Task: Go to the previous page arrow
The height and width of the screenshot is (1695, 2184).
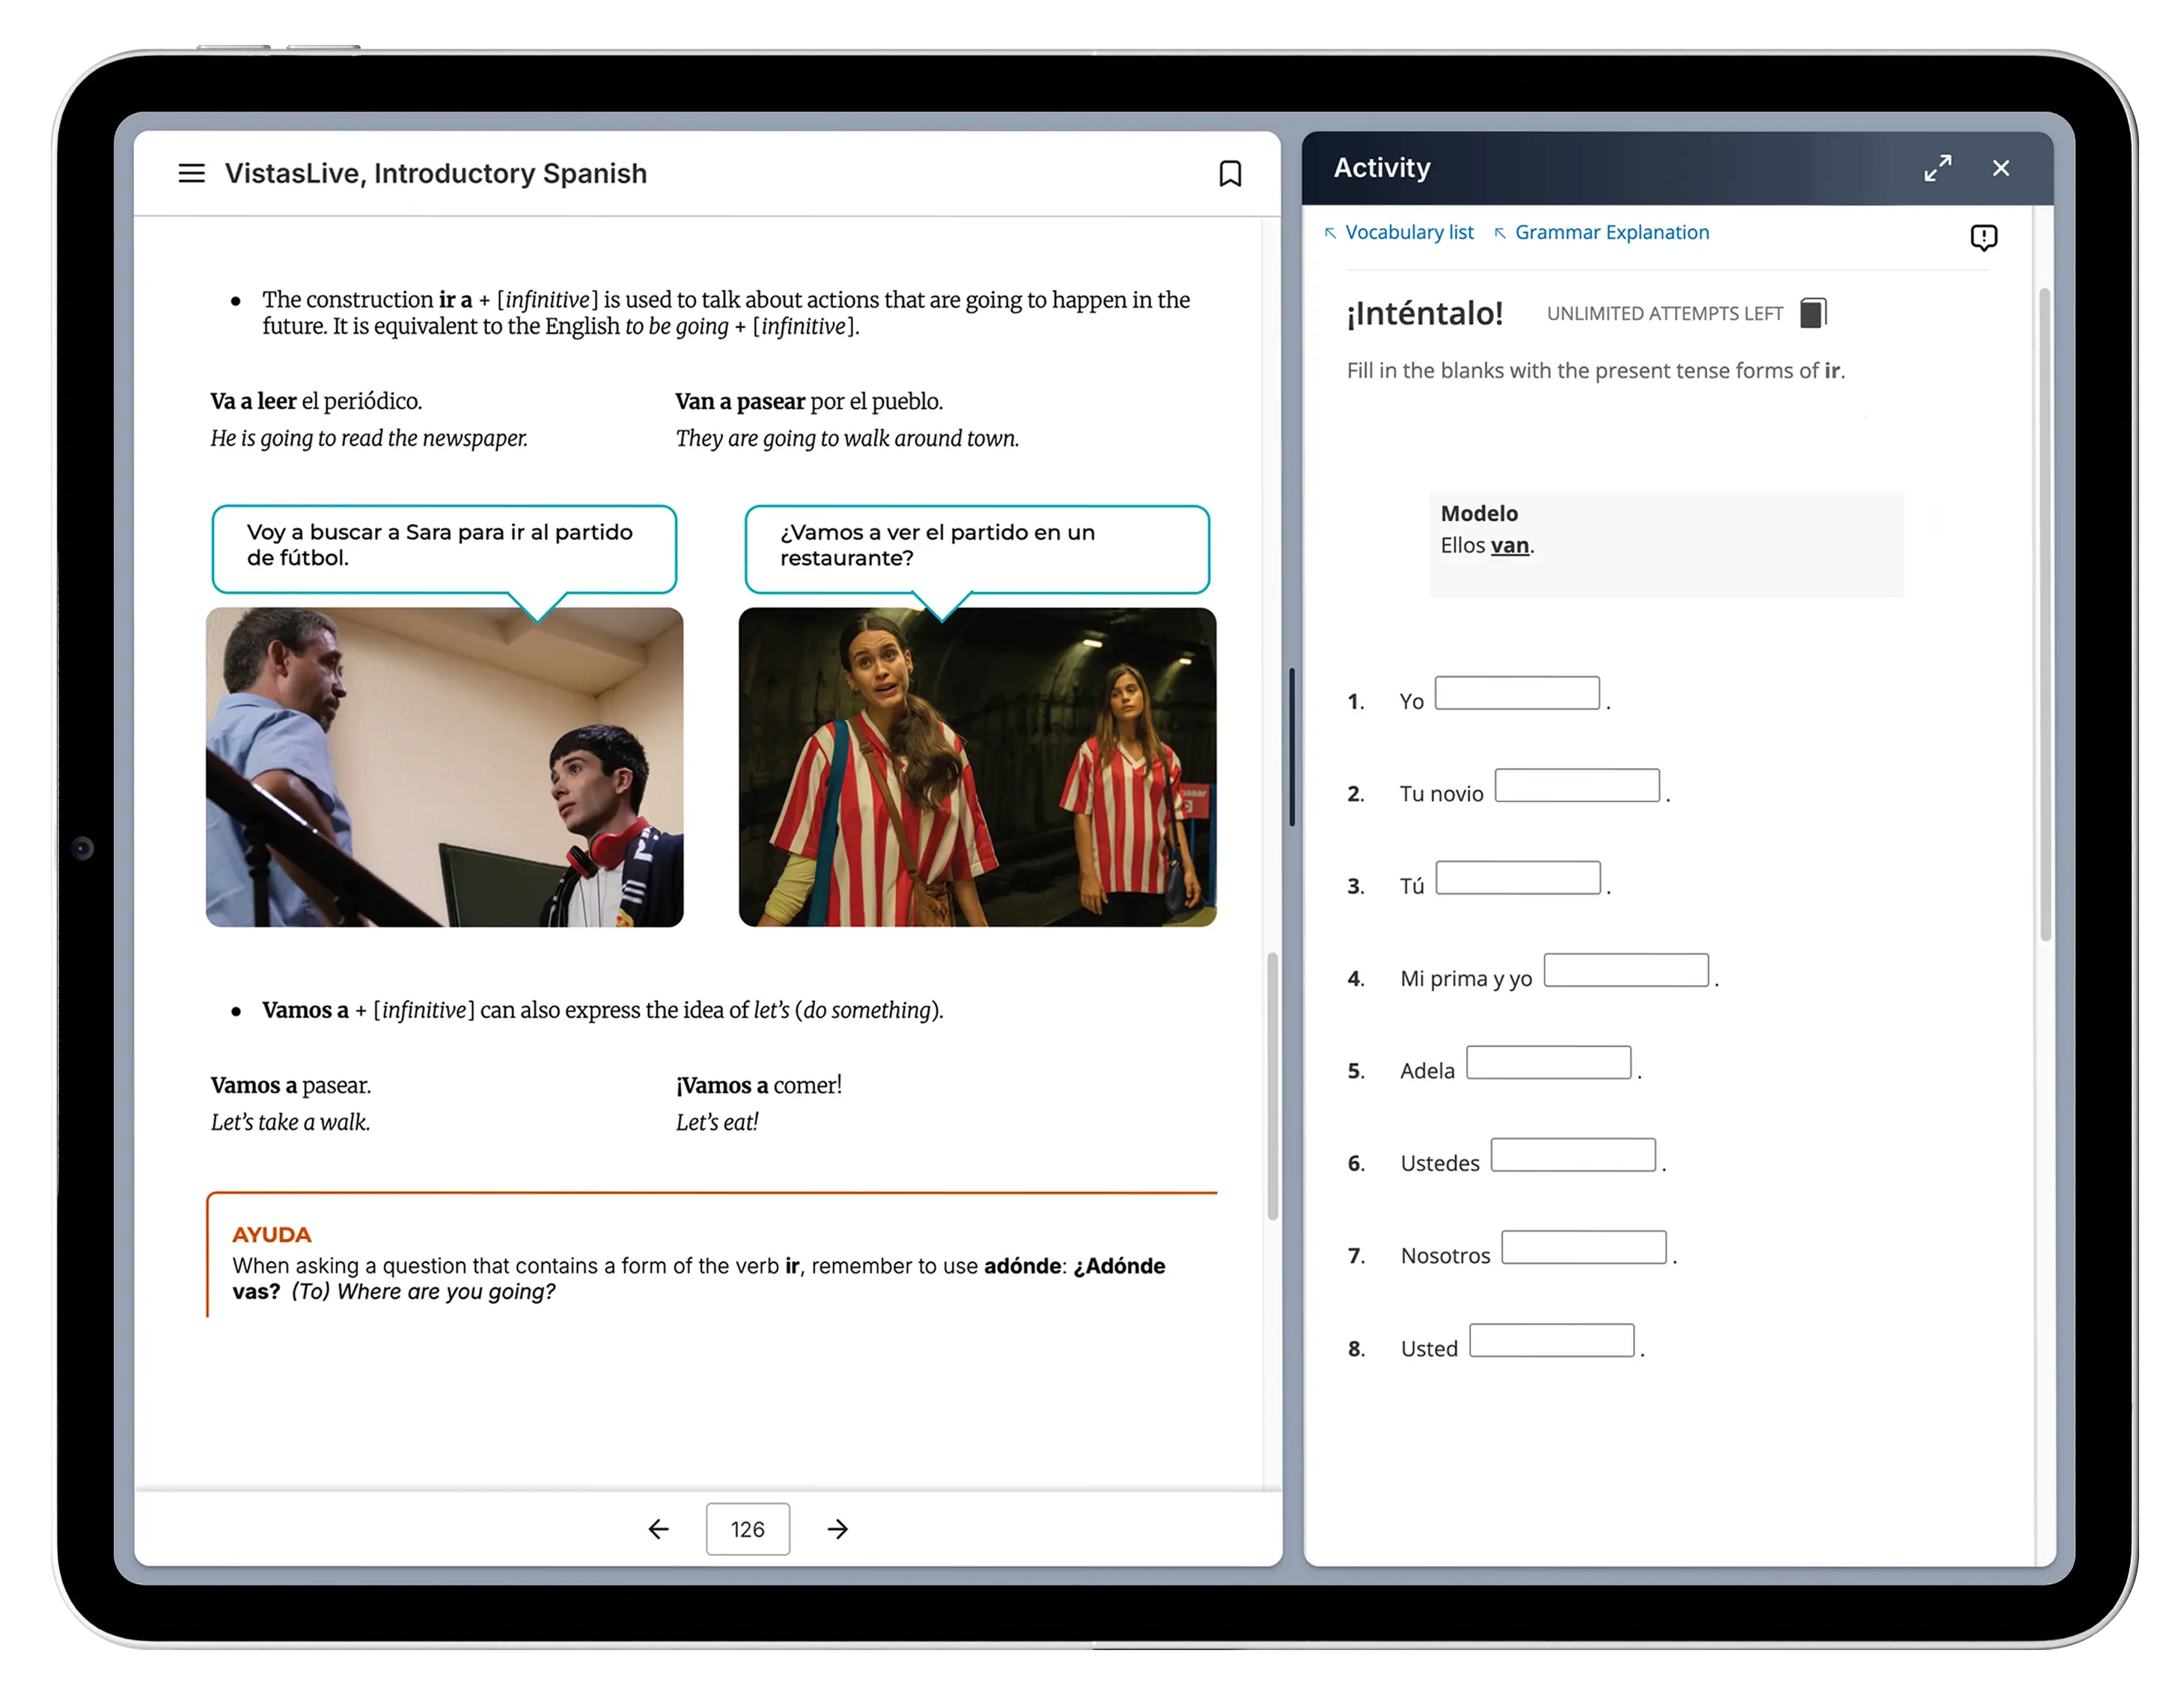Action: 658,1528
